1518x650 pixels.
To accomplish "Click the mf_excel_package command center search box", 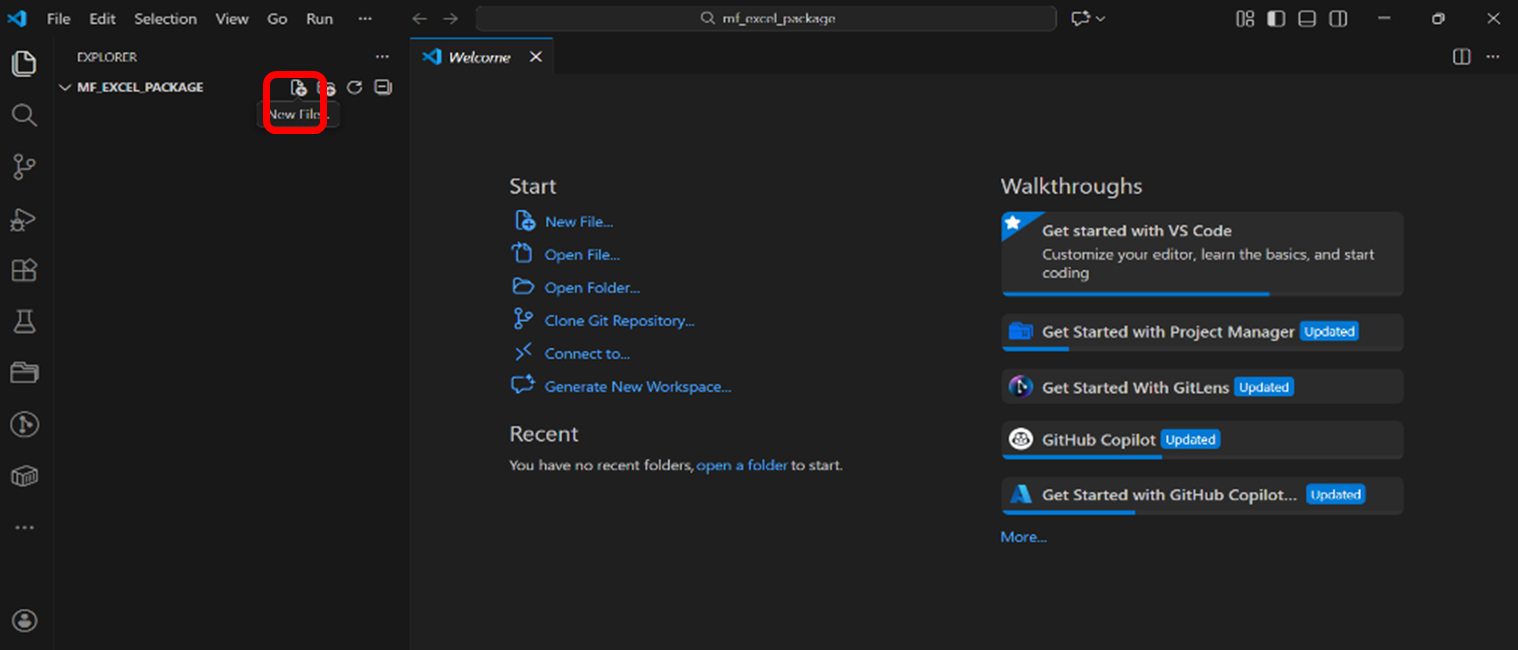I will 766,19.
